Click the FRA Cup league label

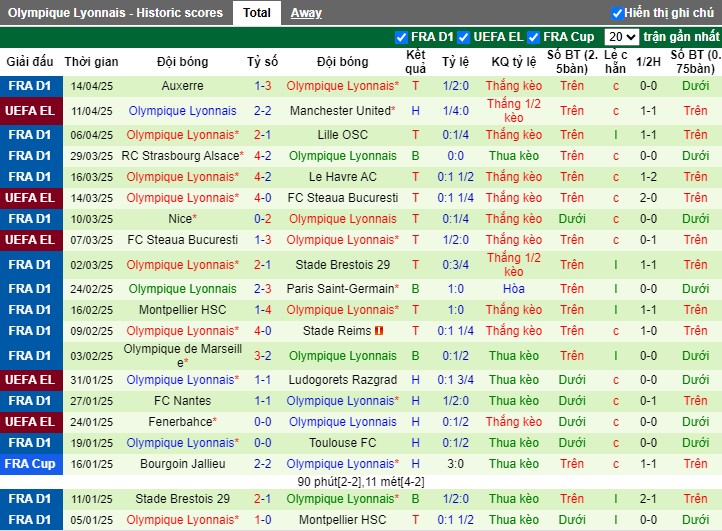30,464
